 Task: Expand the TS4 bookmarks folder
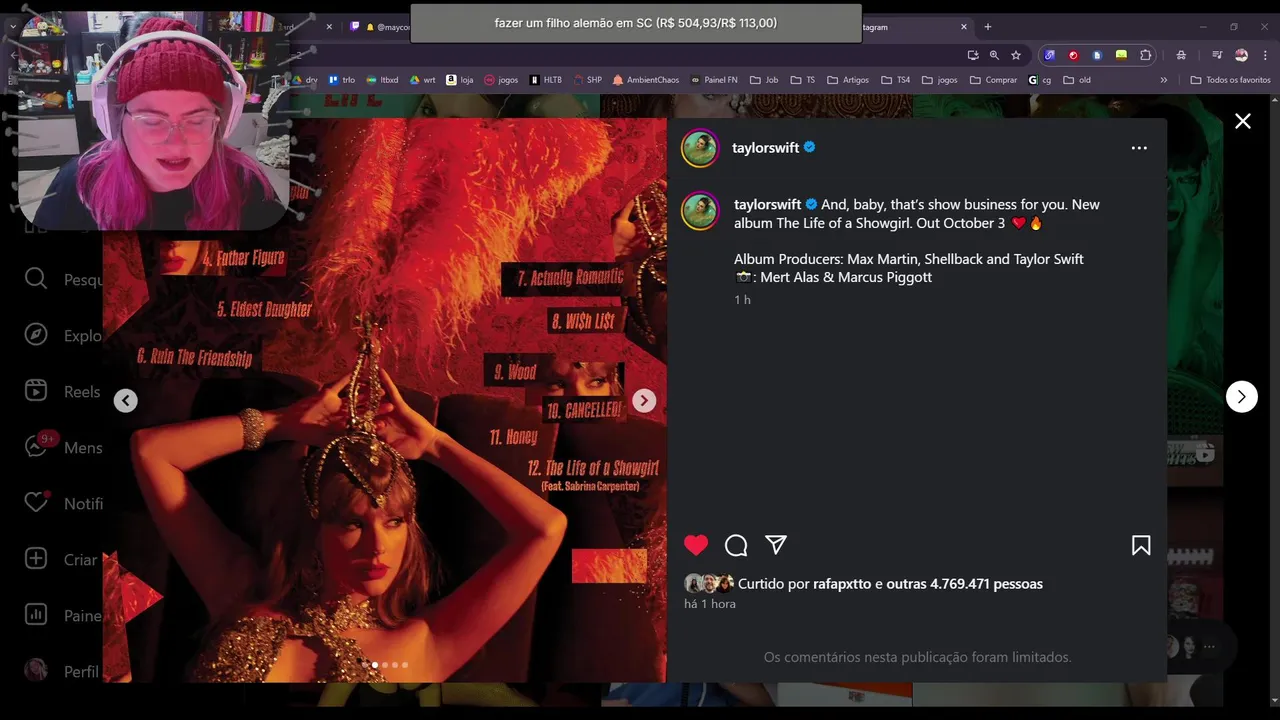point(896,80)
